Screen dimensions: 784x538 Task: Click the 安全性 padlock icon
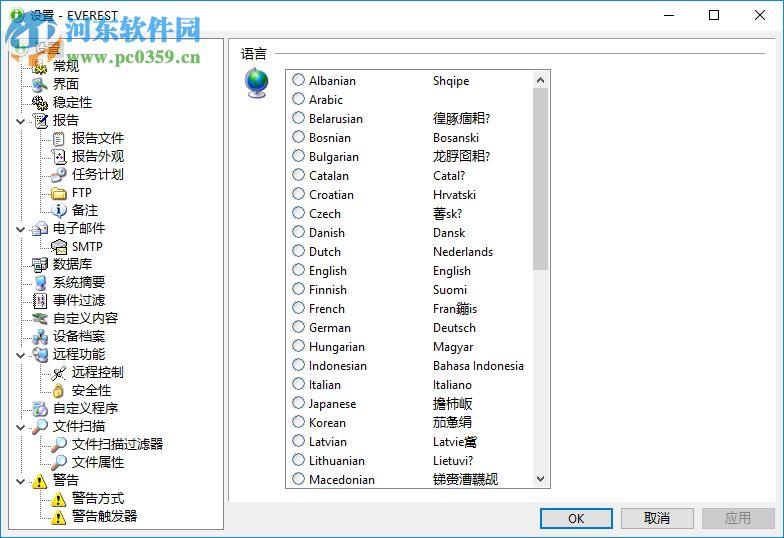point(58,390)
